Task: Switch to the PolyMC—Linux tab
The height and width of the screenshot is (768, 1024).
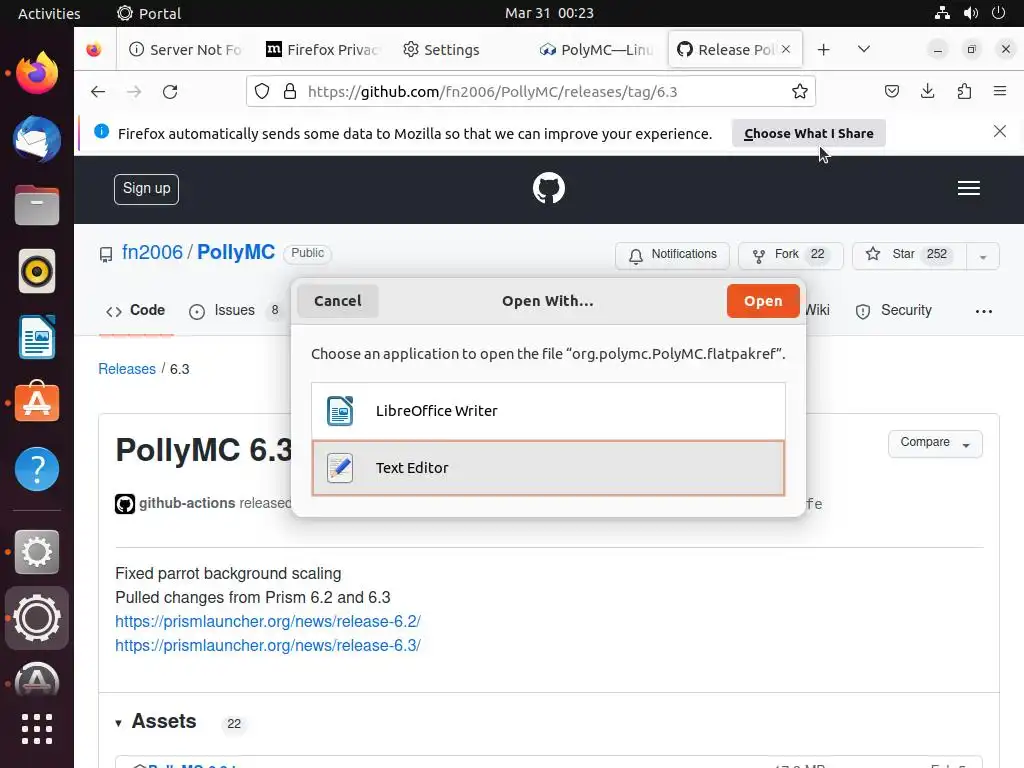Action: (x=596, y=50)
